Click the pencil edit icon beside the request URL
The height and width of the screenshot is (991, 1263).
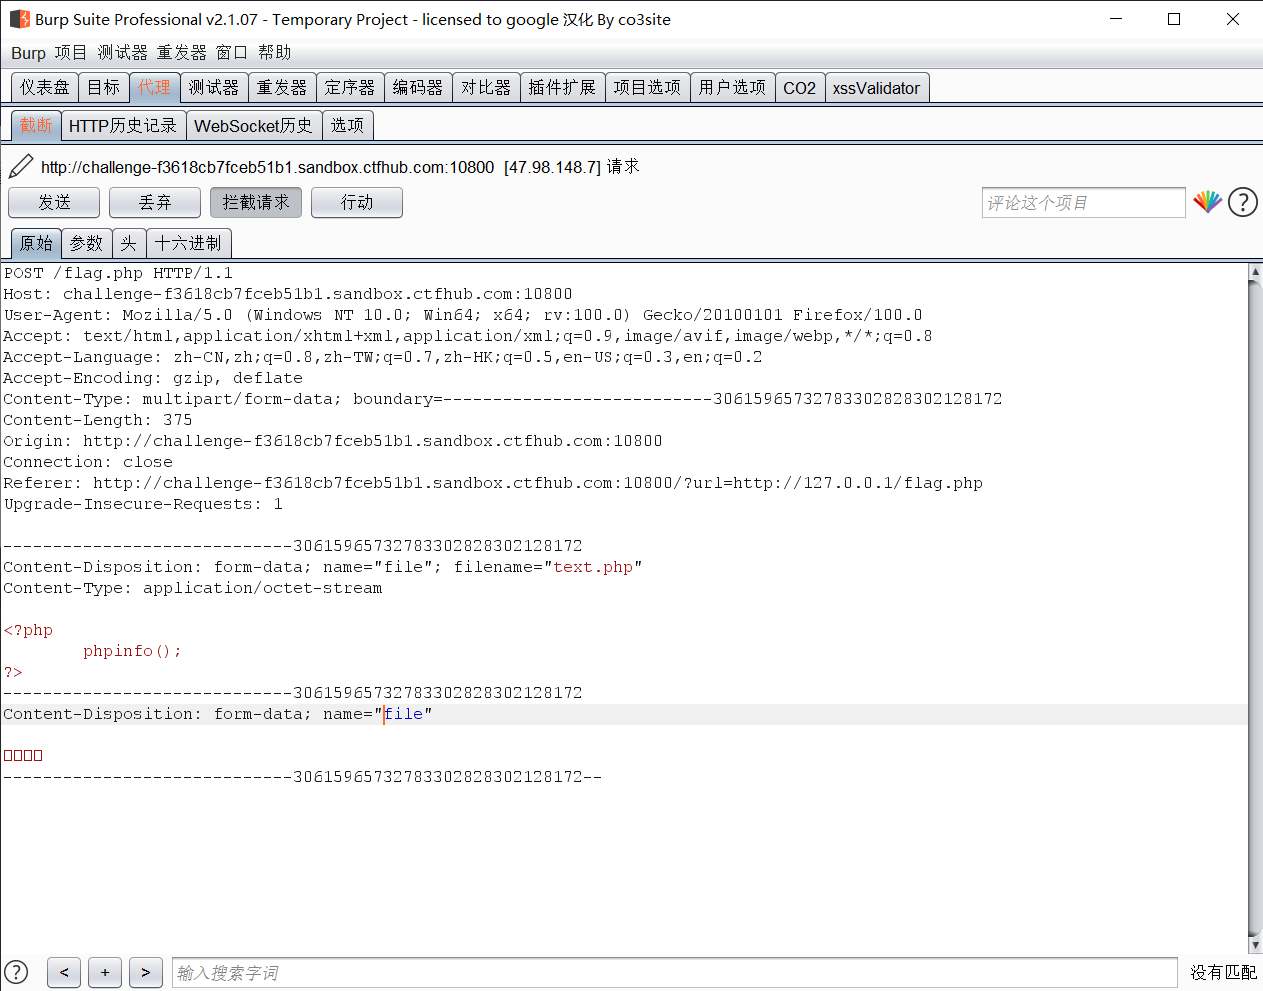coord(20,165)
